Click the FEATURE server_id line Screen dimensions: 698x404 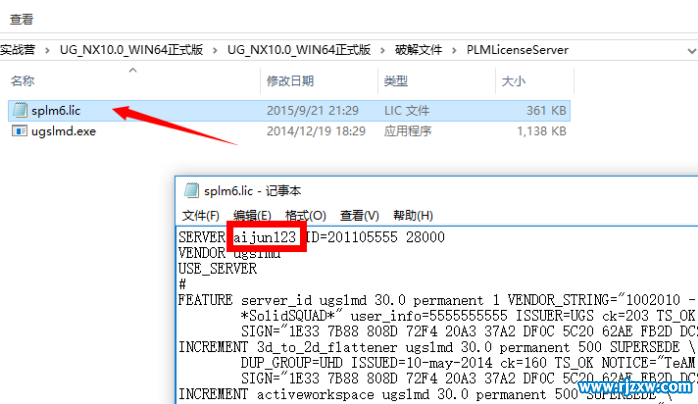tap(436, 300)
